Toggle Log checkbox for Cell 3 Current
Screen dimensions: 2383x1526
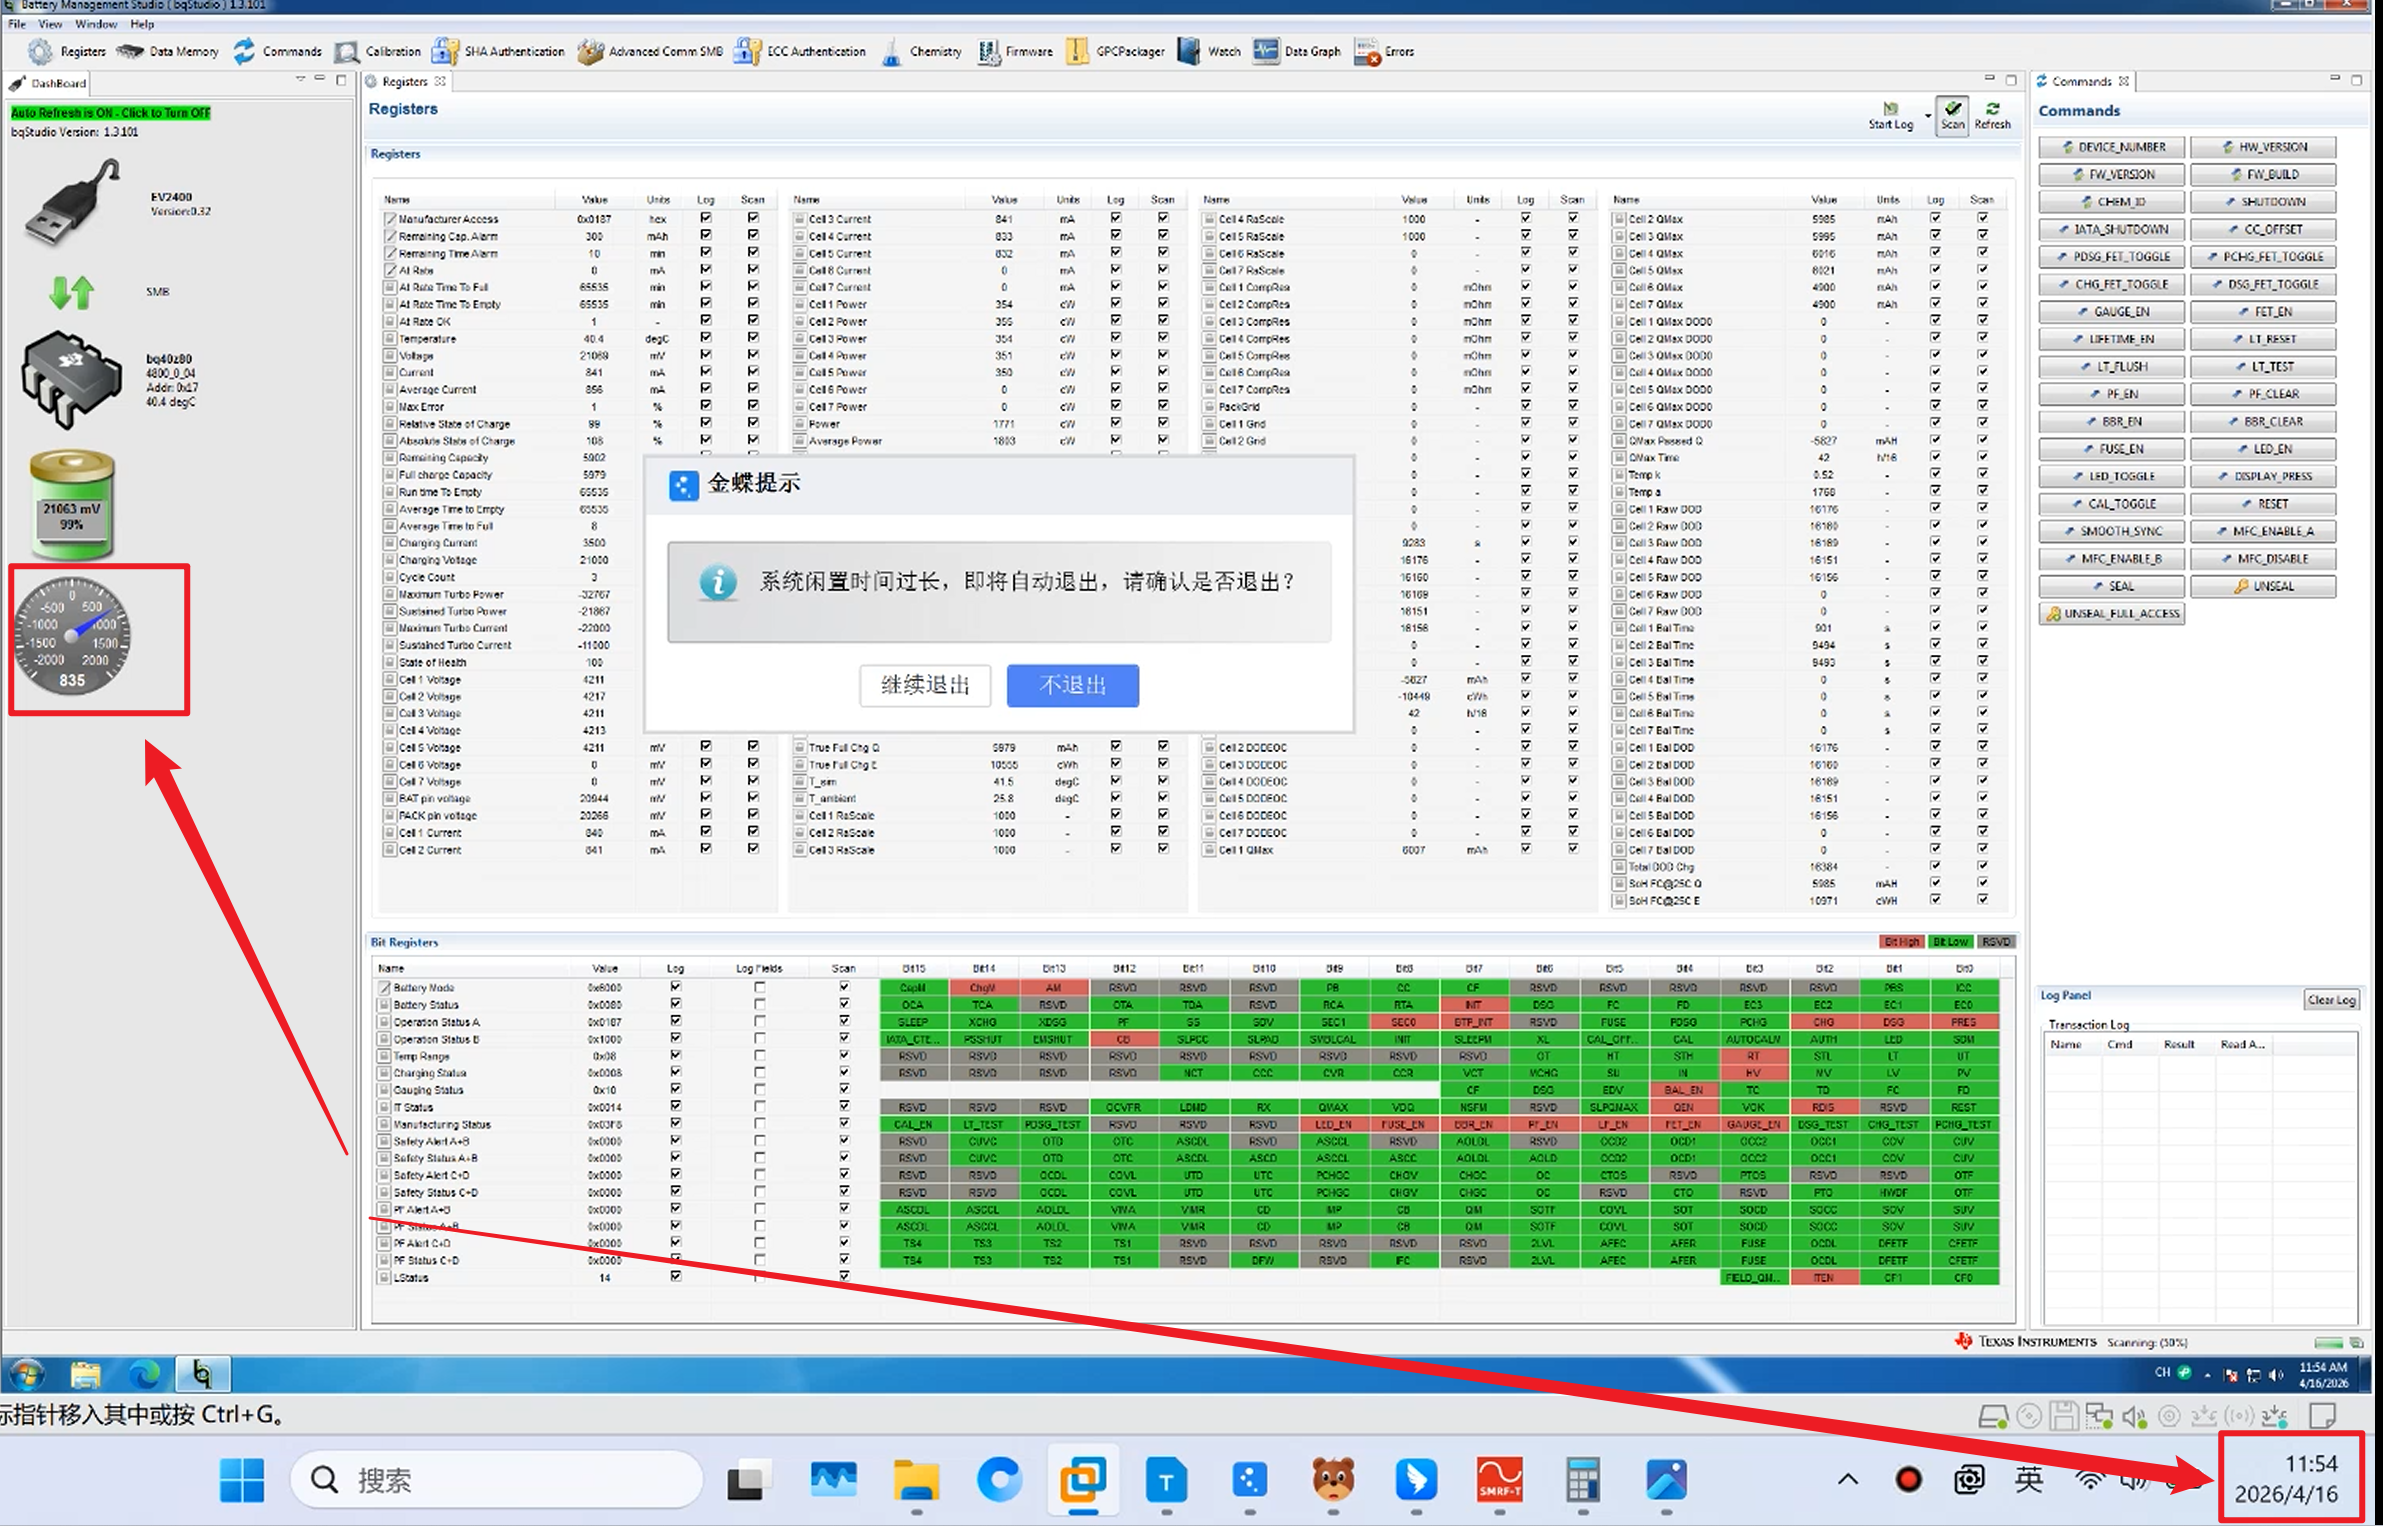(x=1116, y=218)
